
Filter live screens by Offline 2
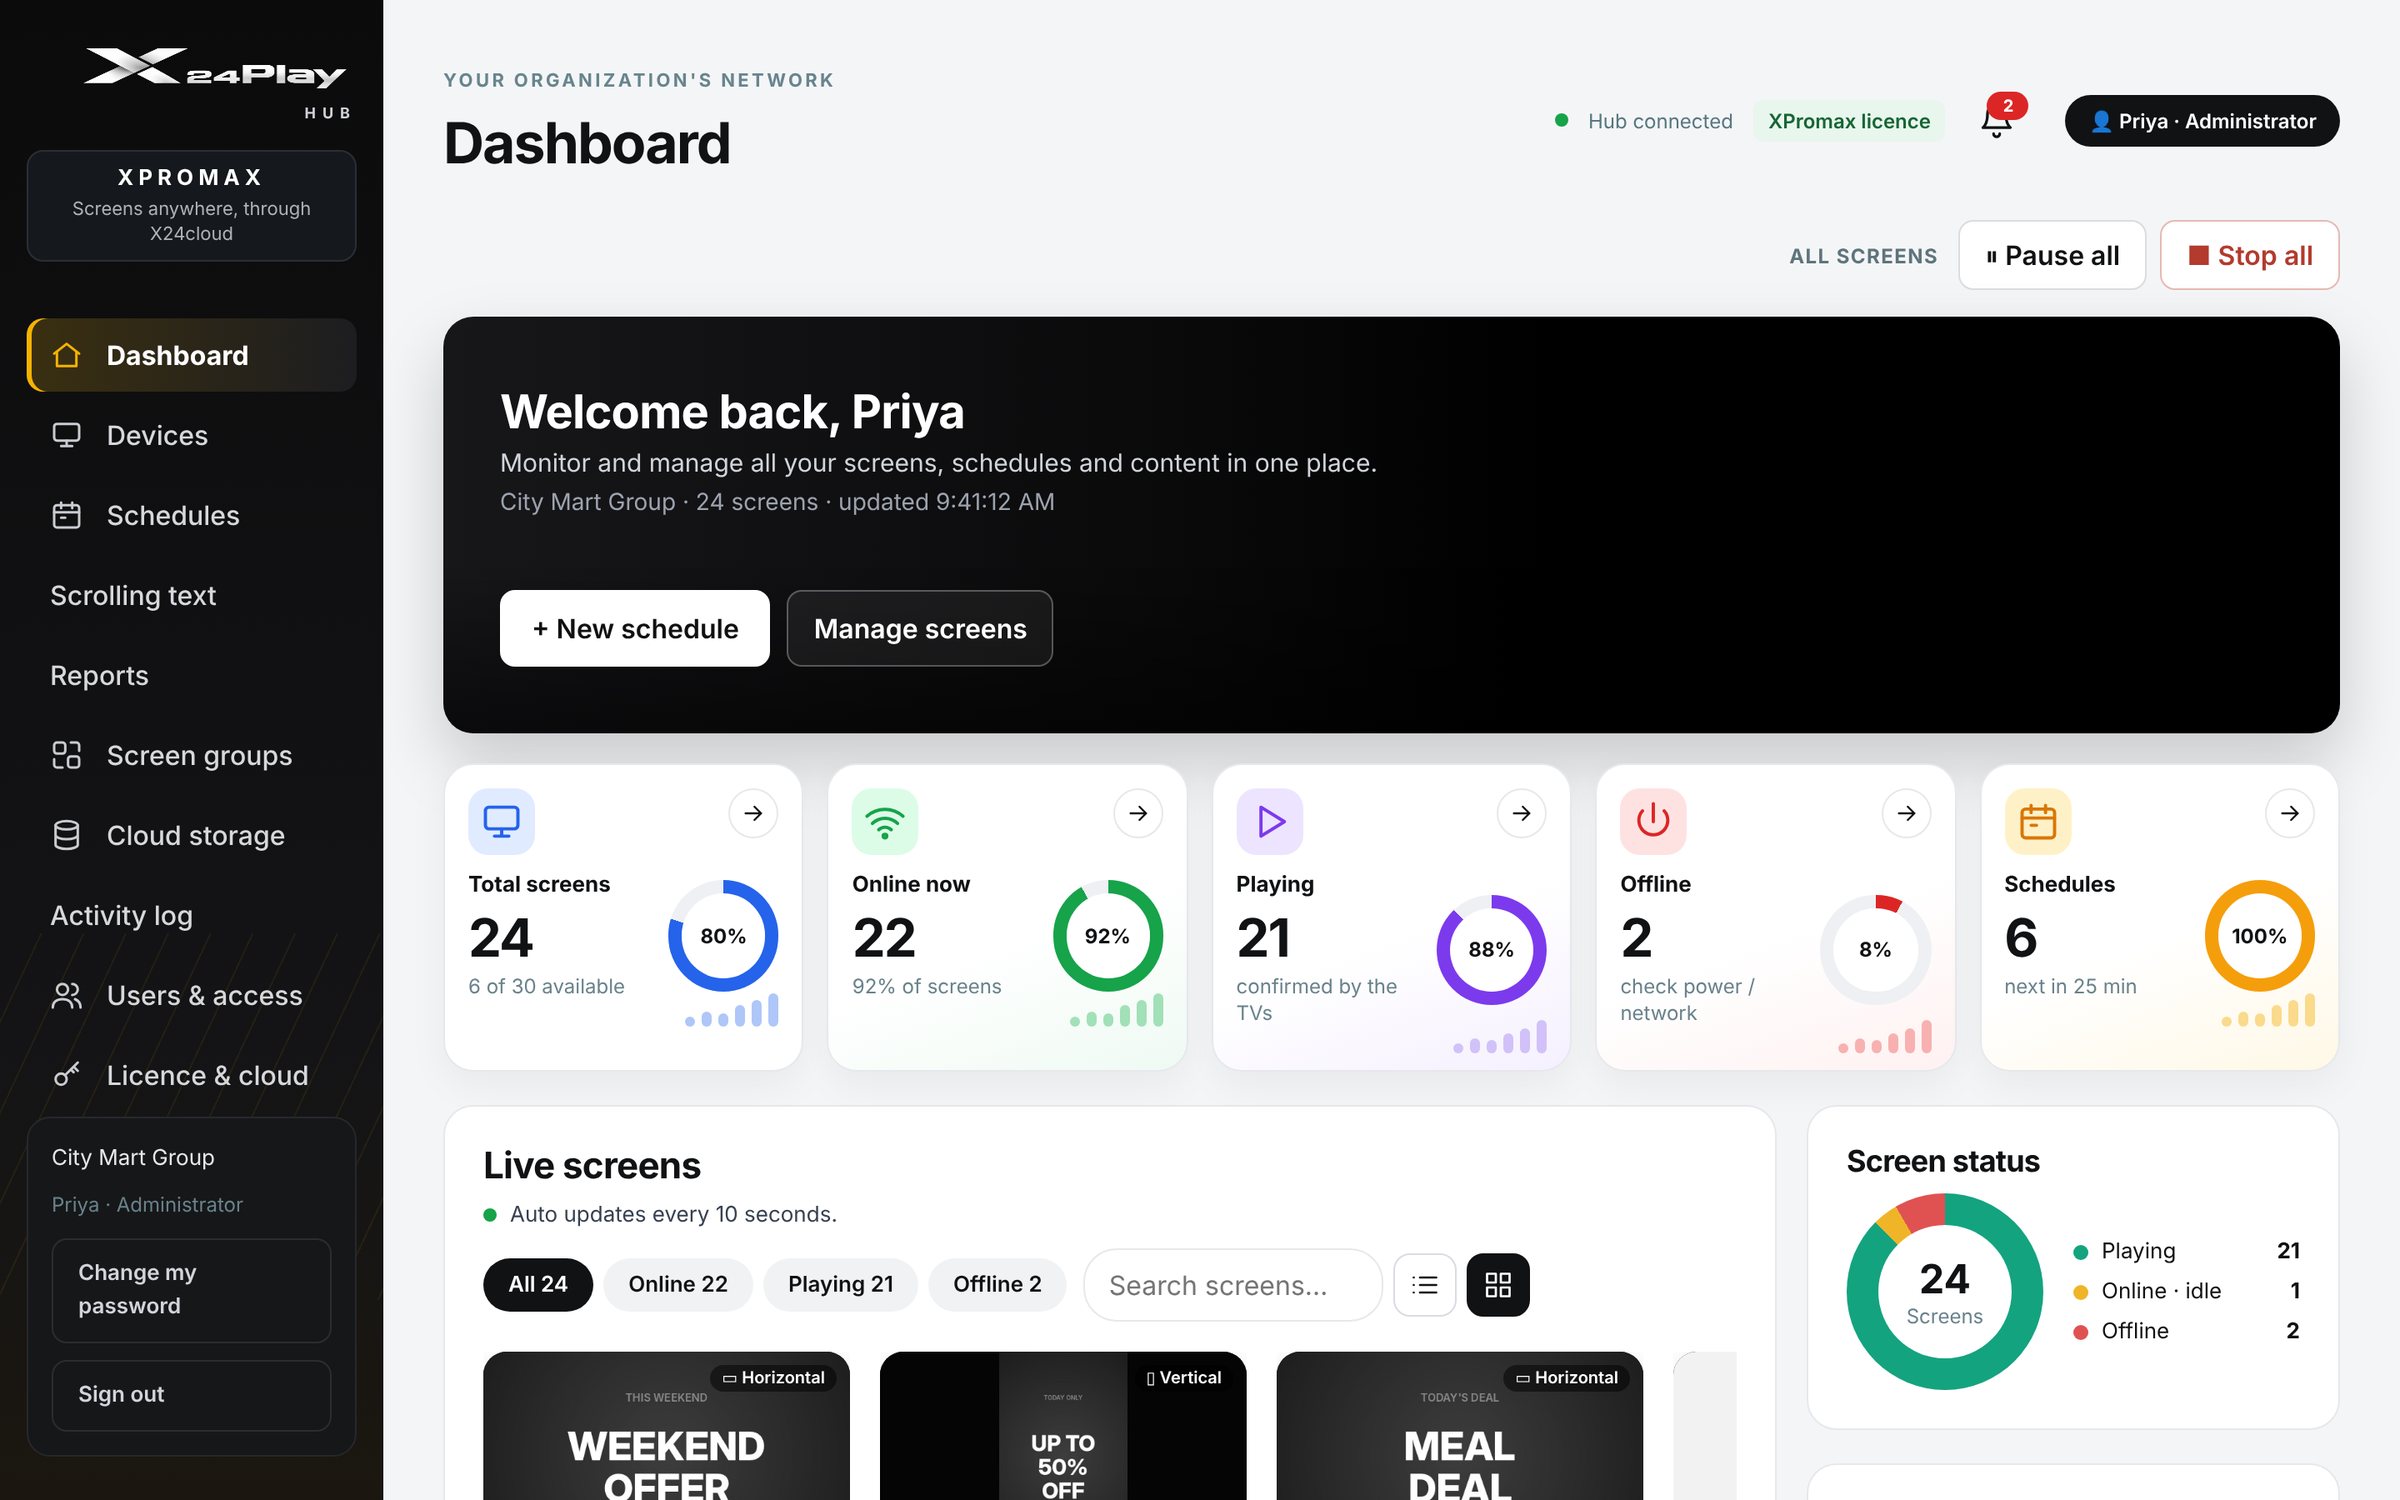997,1284
